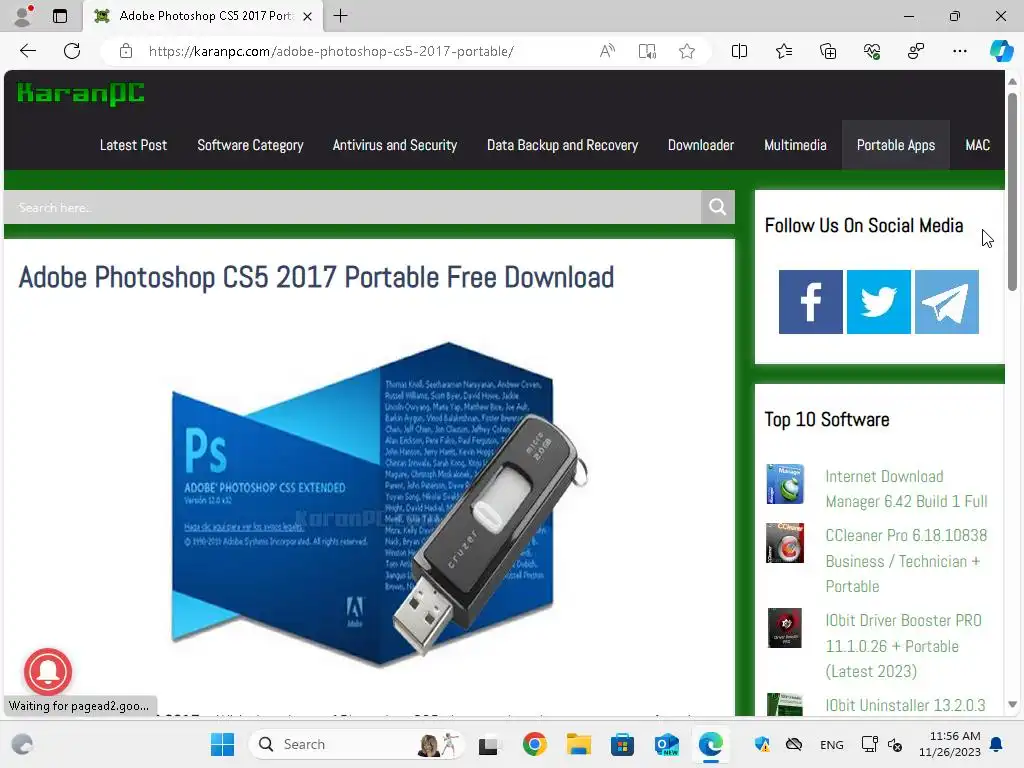Open Settings and more ellipsis menu
1024x768 pixels.
[959, 51]
